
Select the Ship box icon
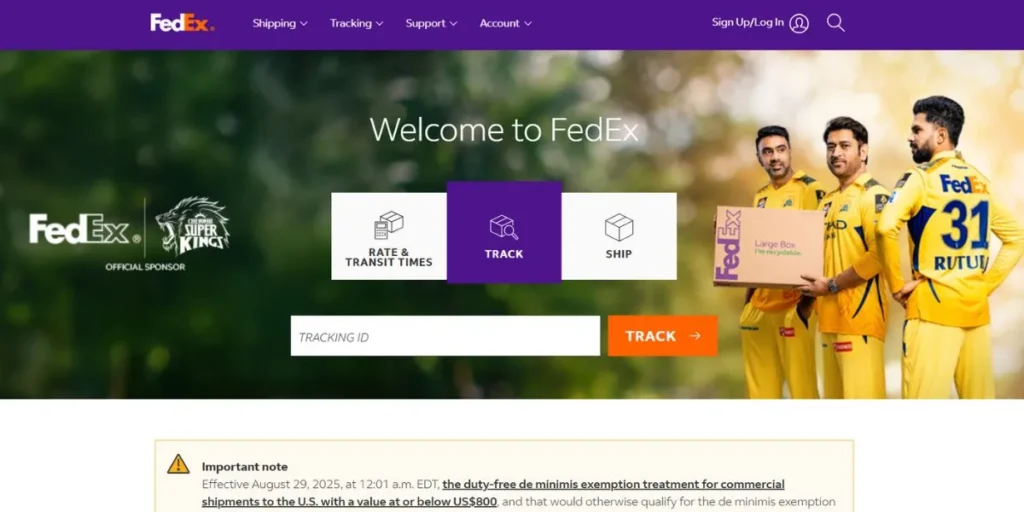618,227
